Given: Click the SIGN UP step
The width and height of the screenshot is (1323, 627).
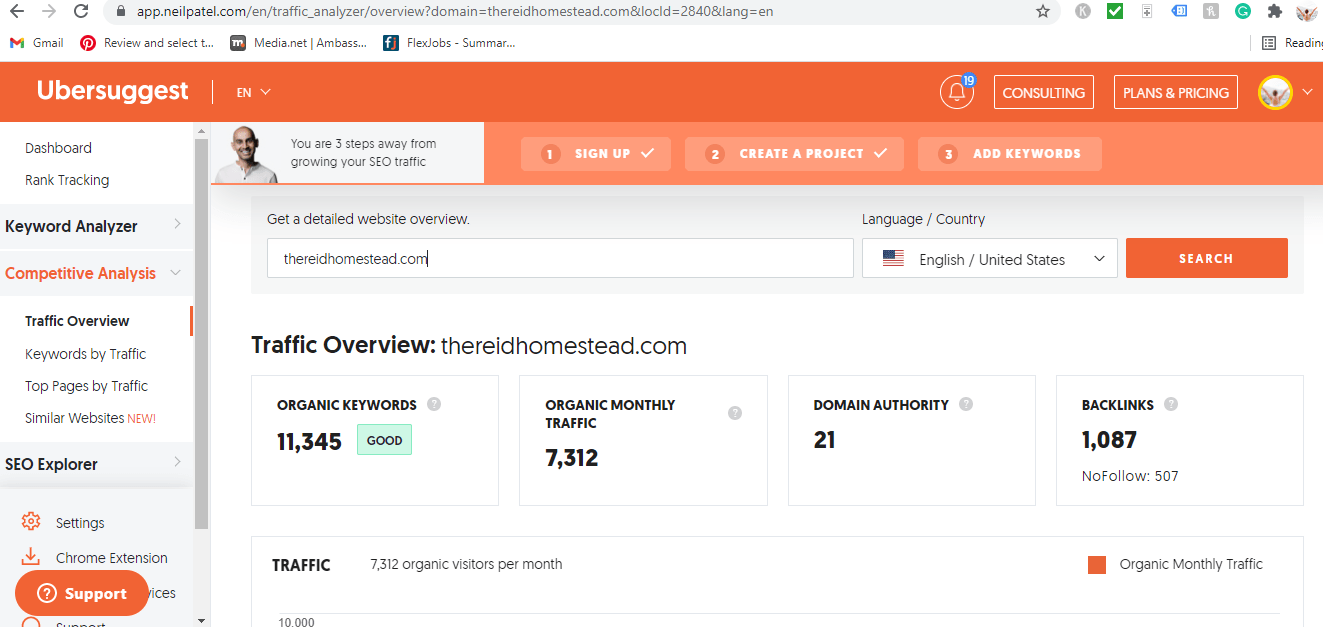Looking at the screenshot, I should click(596, 154).
